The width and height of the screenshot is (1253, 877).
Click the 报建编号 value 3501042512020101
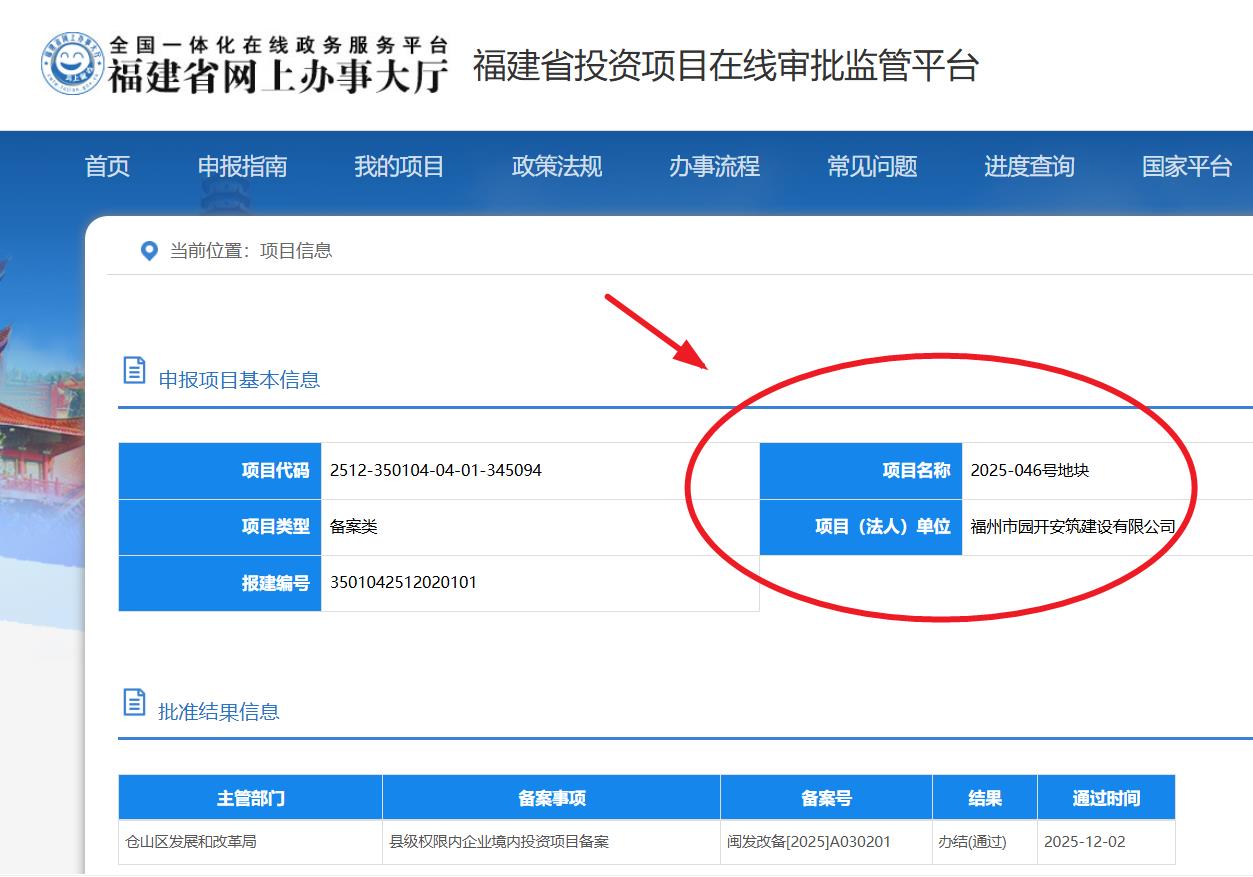(x=403, y=582)
